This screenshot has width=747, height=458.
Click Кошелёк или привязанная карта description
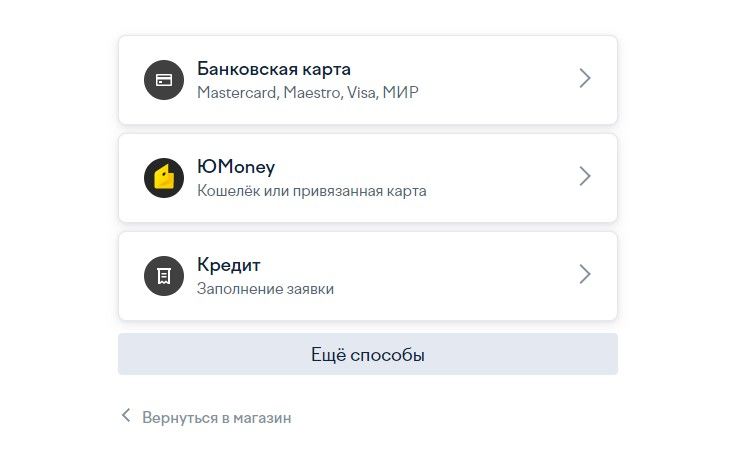pyautogui.click(x=312, y=191)
